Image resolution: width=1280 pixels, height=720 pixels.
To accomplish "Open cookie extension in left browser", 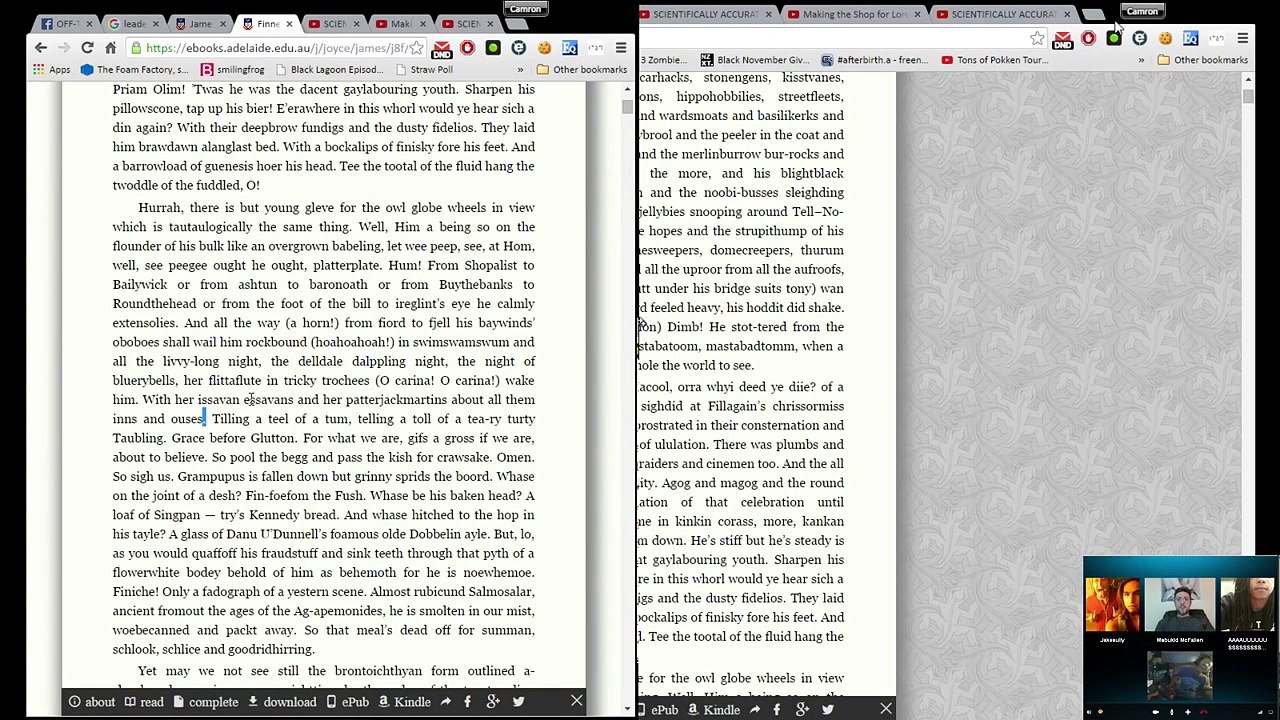I will click(x=544, y=48).
